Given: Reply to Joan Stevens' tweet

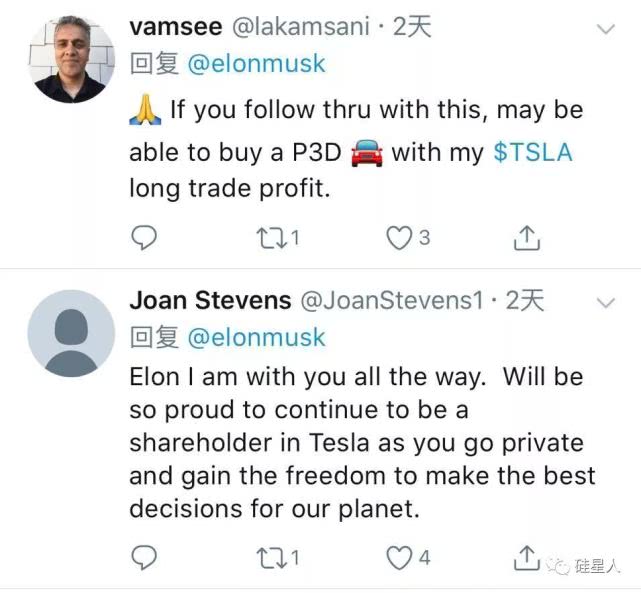Looking at the screenshot, I should (145, 557).
